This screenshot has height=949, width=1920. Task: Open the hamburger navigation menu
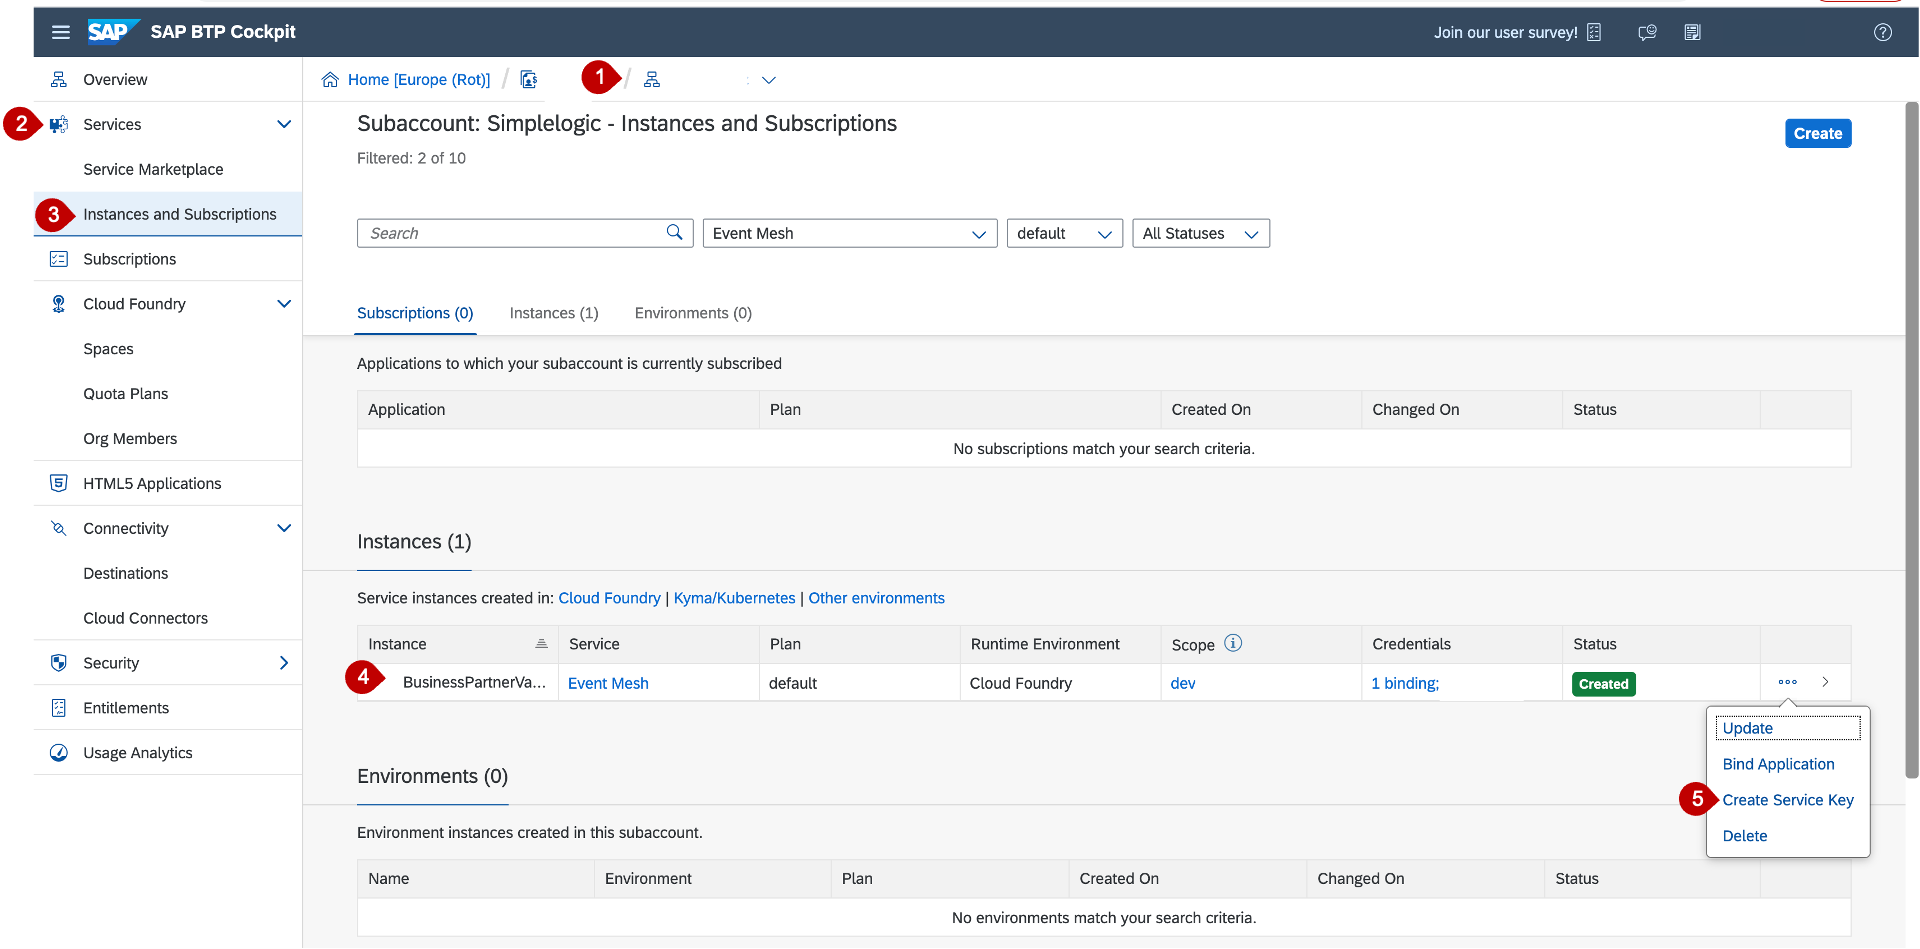pyautogui.click(x=61, y=32)
